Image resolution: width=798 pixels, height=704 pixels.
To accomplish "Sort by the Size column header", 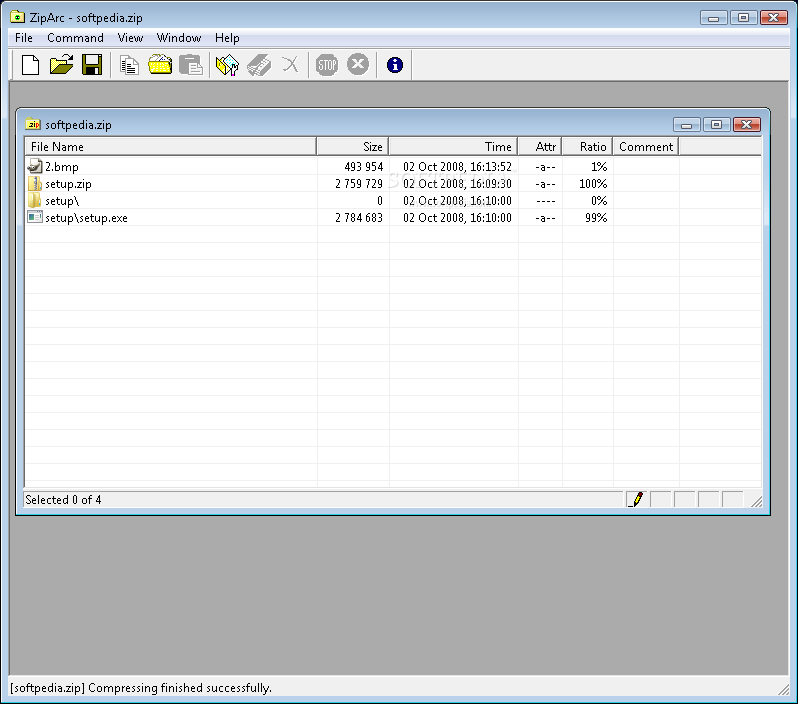I will 353,147.
